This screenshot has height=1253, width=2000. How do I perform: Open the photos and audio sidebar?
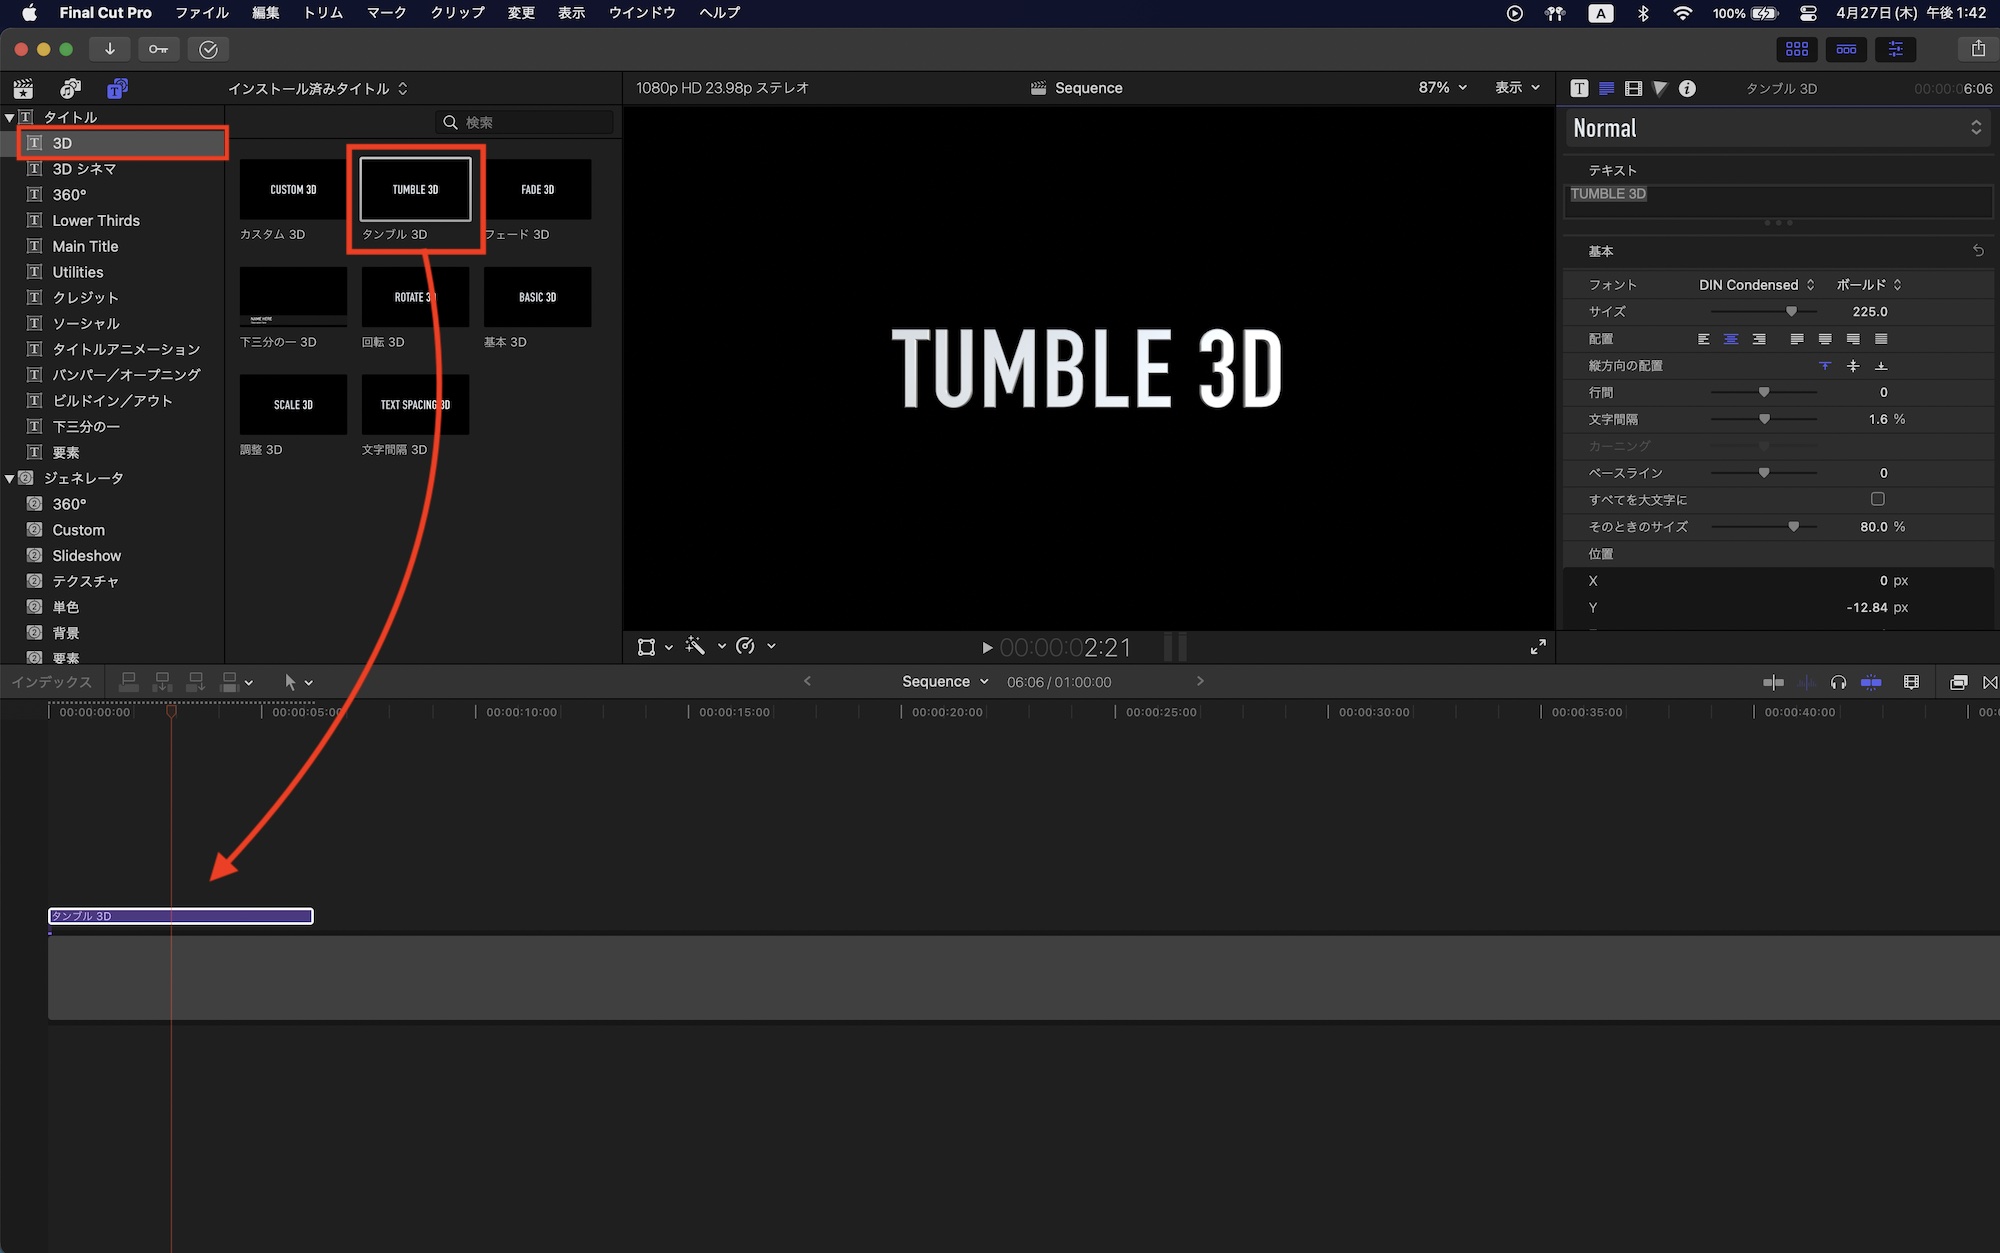[x=70, y=88]
